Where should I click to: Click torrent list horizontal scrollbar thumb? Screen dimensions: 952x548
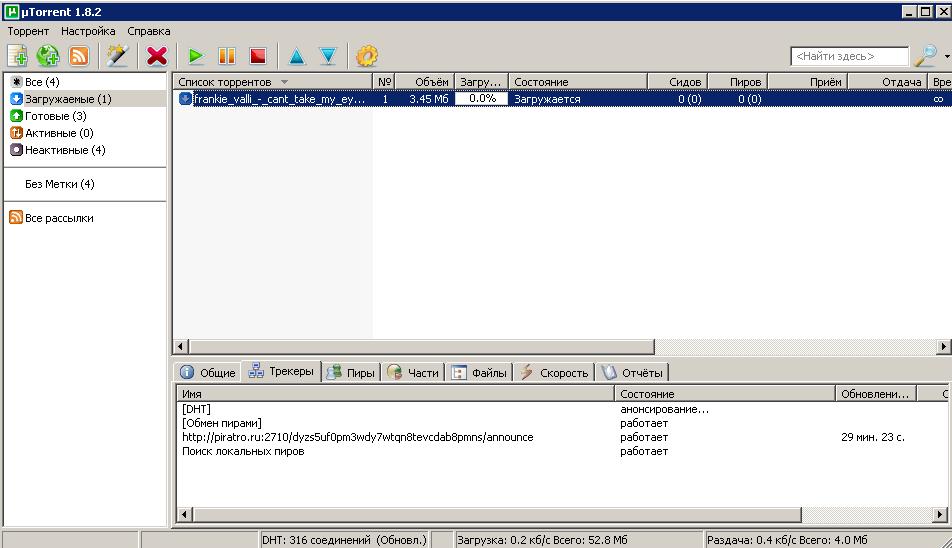coord(421,347)
